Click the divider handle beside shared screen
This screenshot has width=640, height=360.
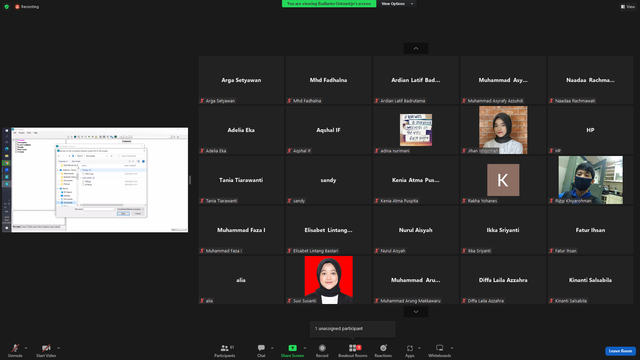[190, 180]
